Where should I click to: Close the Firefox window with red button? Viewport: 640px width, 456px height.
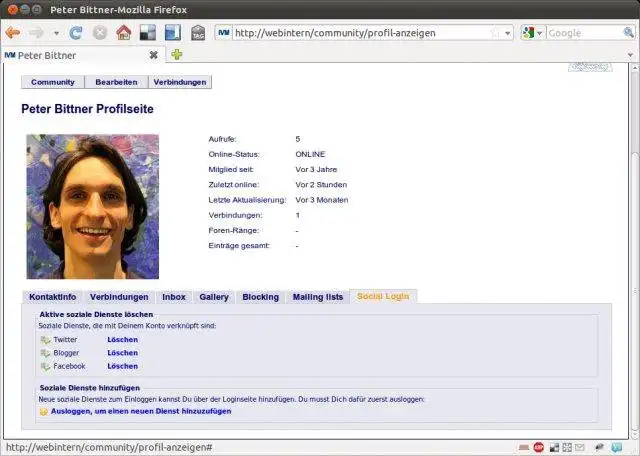13,9
